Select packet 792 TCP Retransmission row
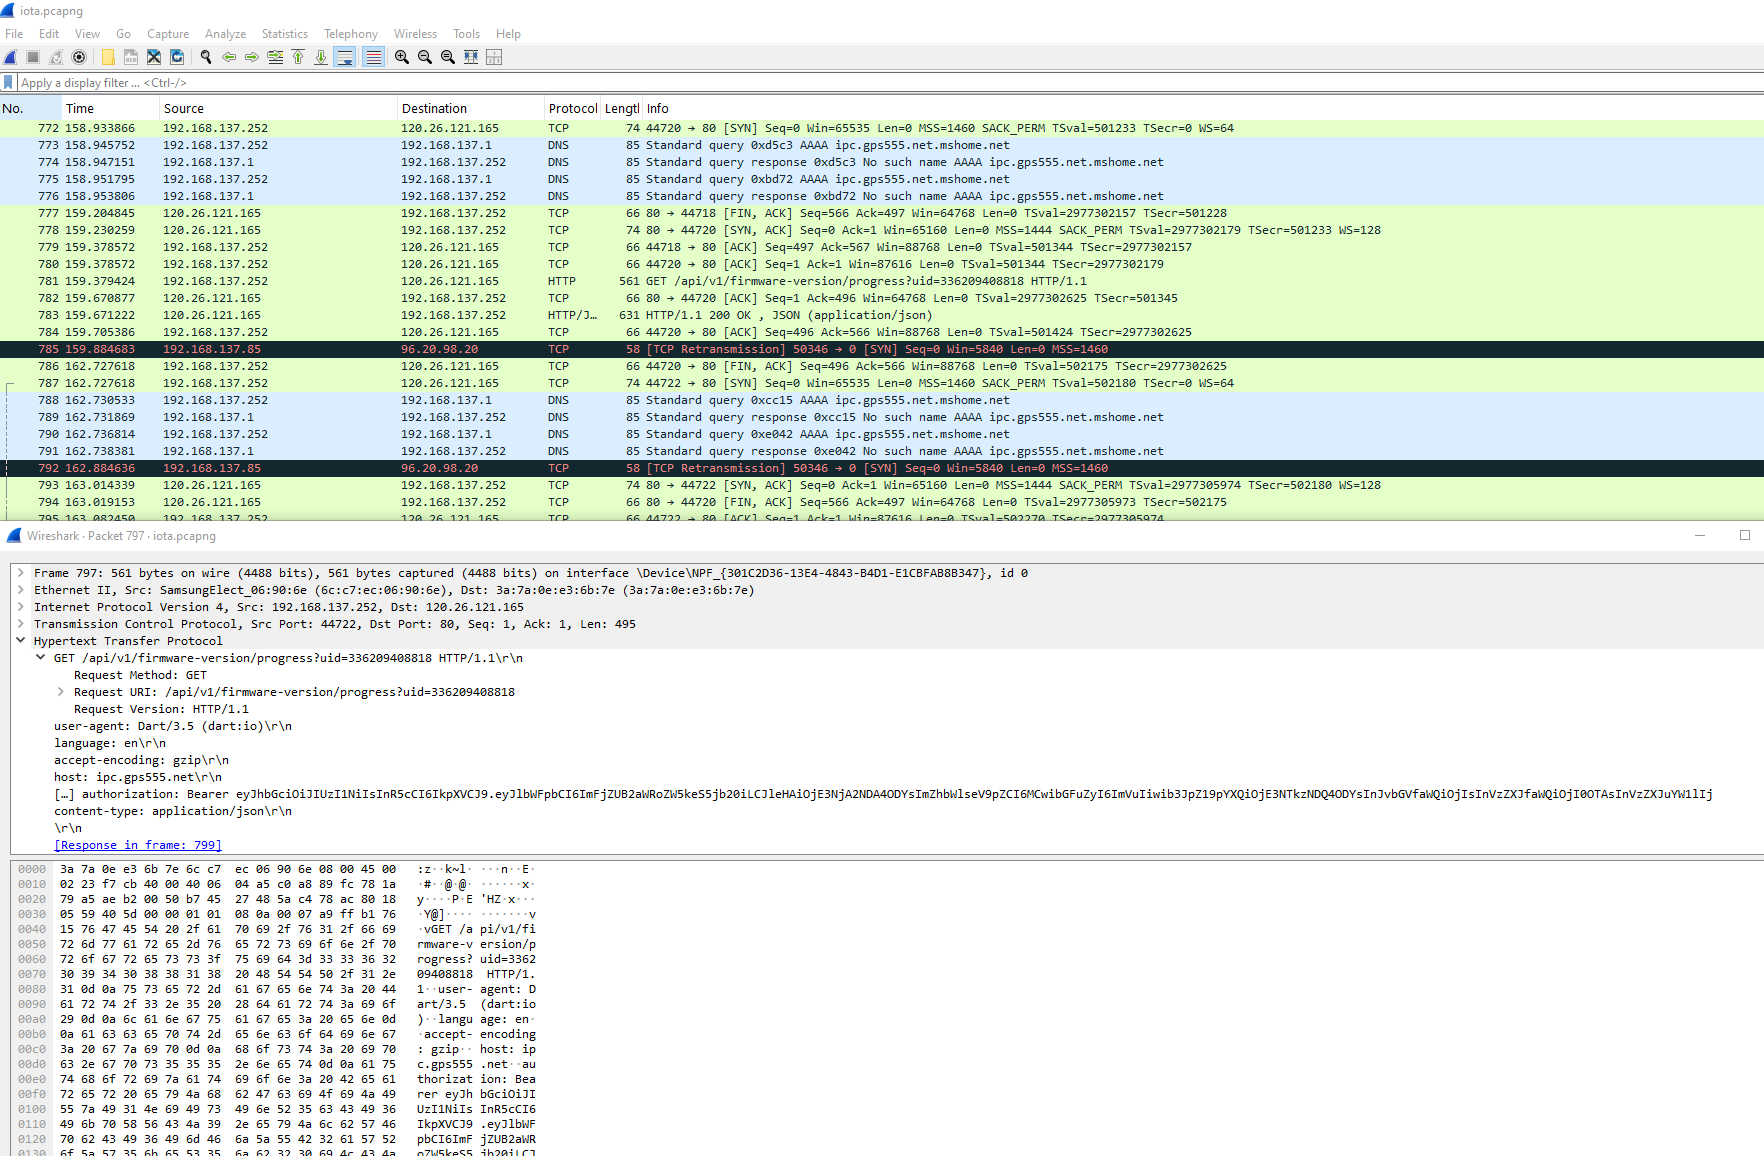Viewport: 1764px width, 1156px height. pyautogui.click(x=882, y=468)
